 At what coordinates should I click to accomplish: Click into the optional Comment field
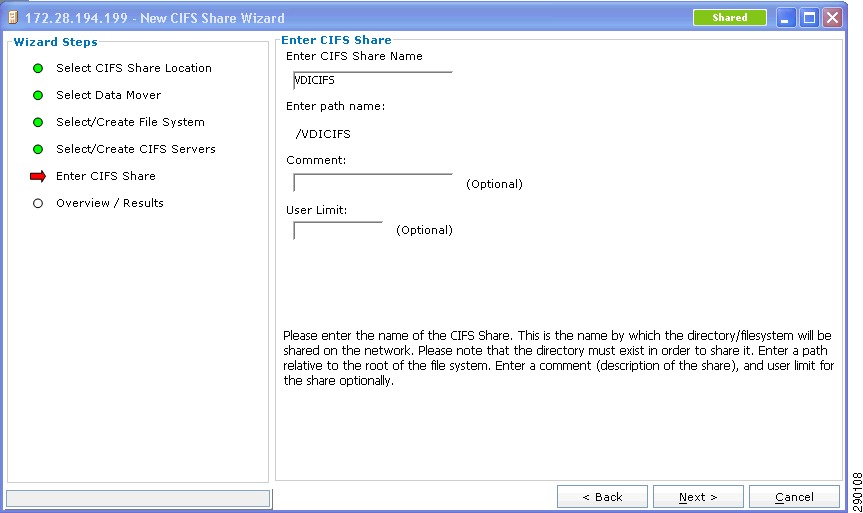coord(373,183)
